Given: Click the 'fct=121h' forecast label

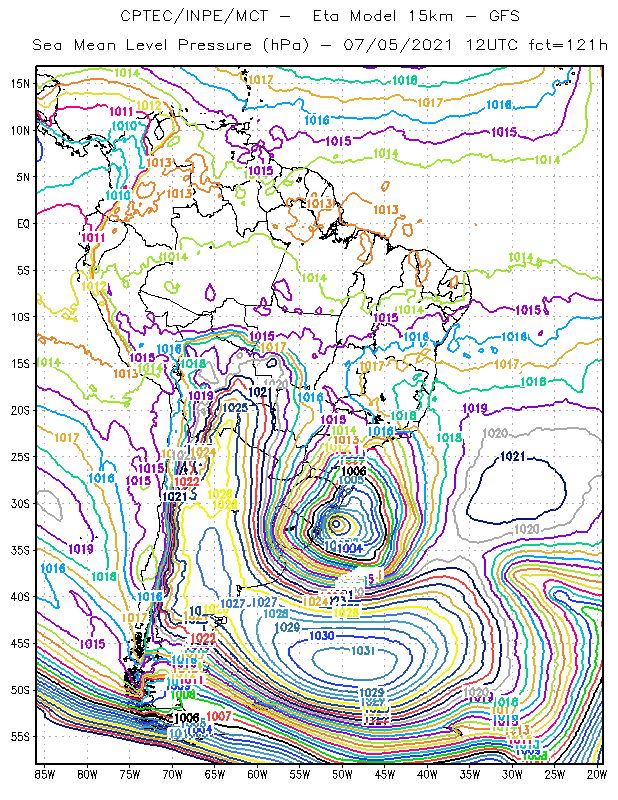Looking at the screenshot, I should point(568,45).
